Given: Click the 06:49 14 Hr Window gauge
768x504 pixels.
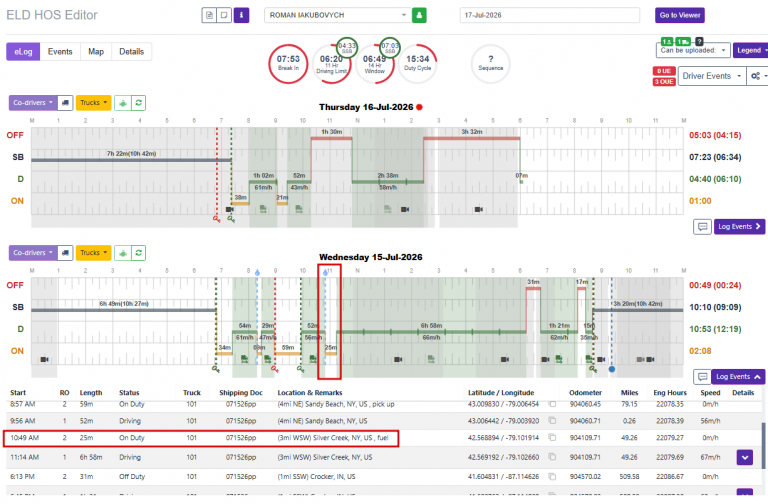Looking at the screenshot, I should click(x=375, y=64).
